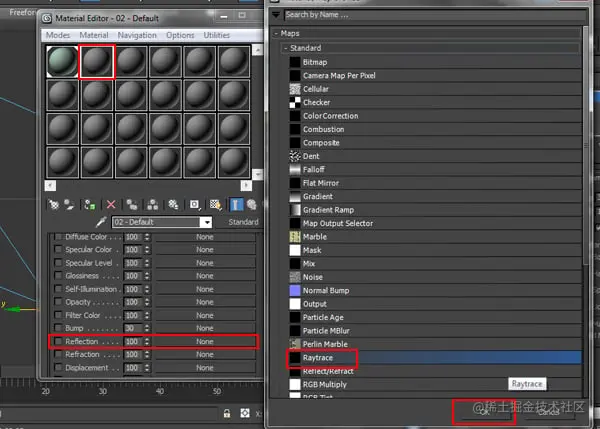
Task: Collapse the Maps group
Action: click(276, 34)
